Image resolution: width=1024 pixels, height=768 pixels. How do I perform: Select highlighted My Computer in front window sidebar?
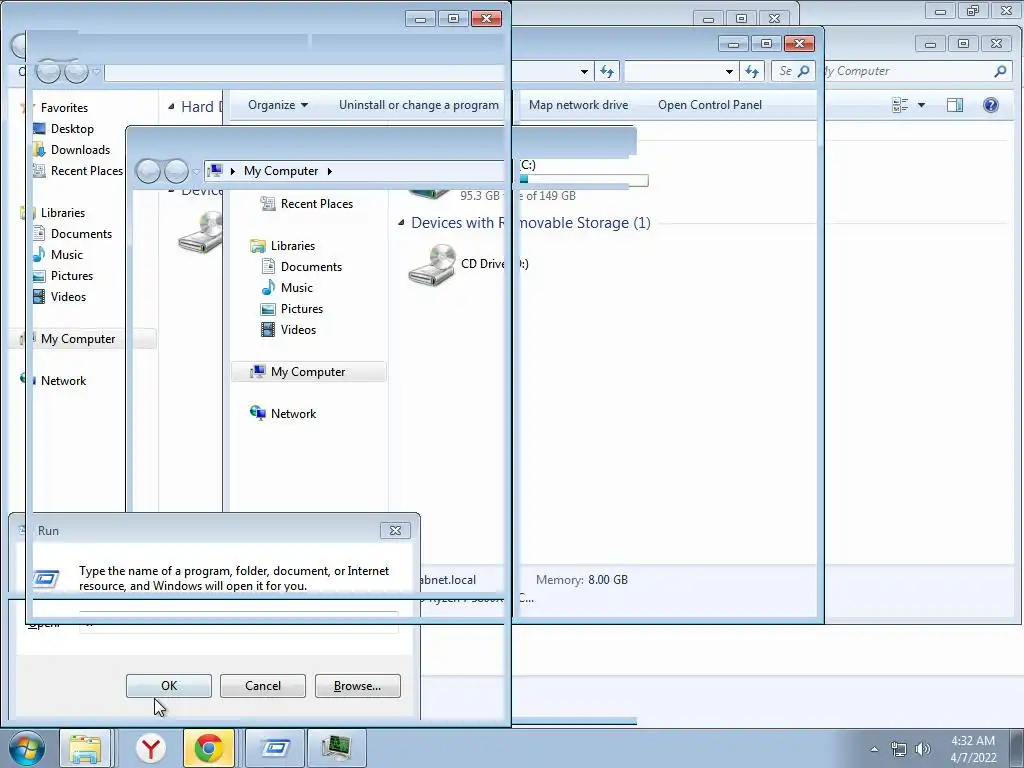tap(308, 372)
